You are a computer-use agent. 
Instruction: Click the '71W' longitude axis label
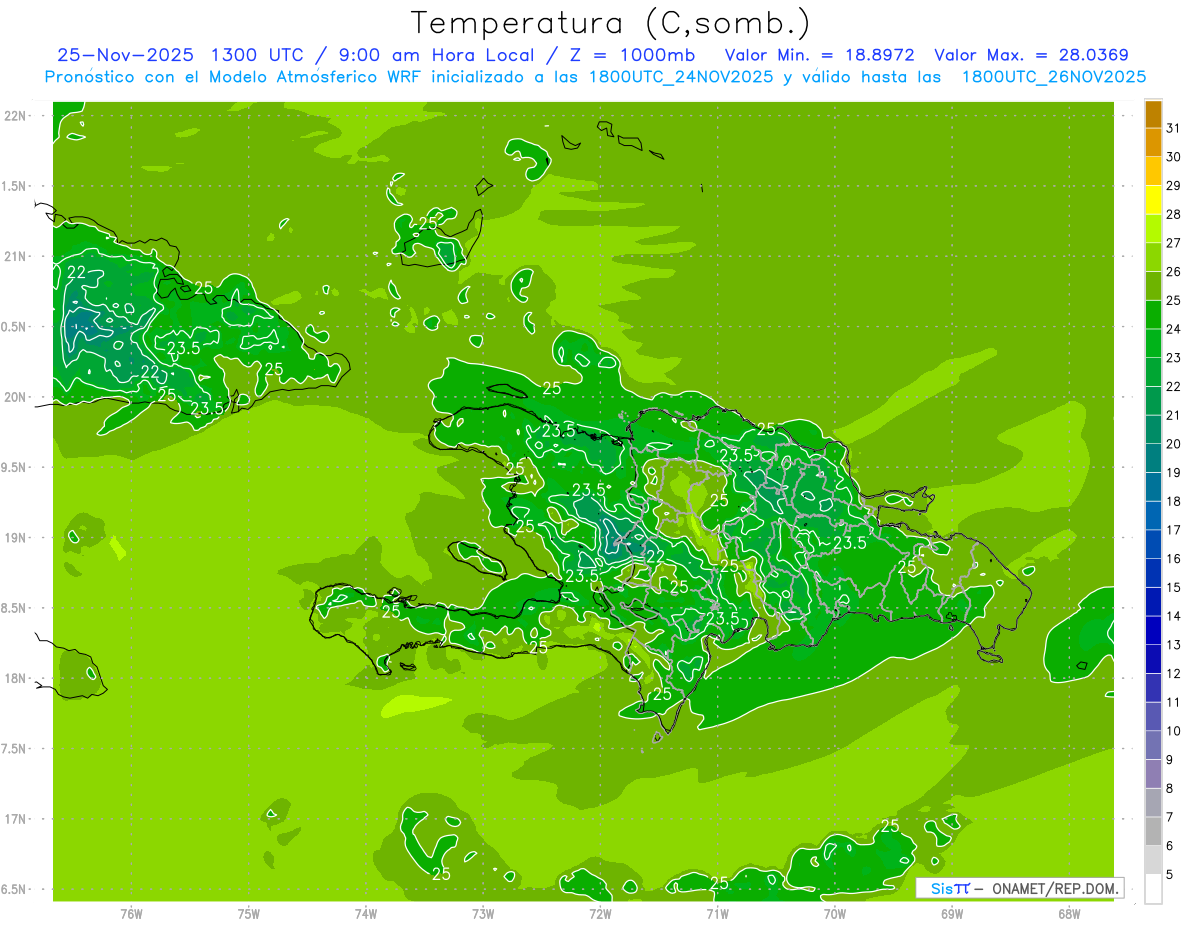[x=717, y=913]
